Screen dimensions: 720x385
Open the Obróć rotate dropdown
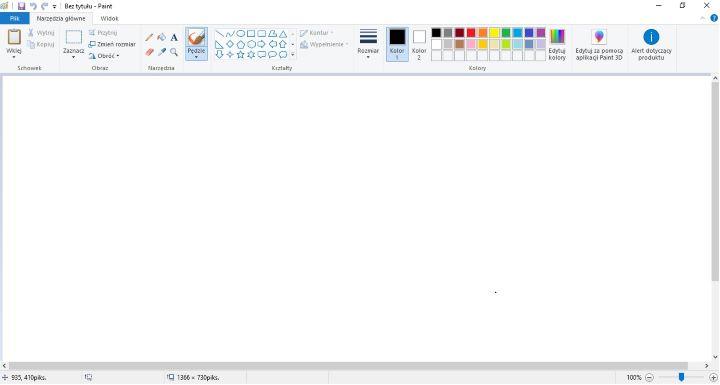click(104, 56)
